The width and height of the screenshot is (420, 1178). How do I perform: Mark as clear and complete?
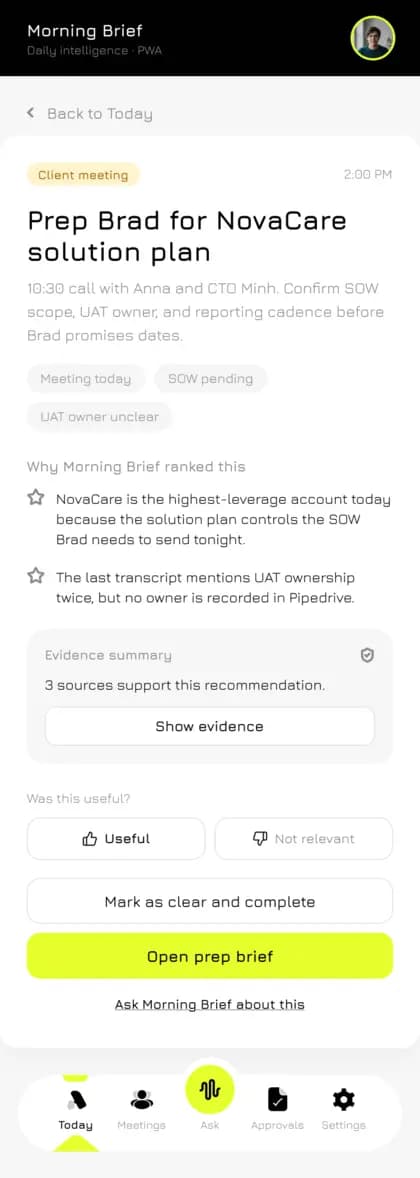[x=210, y=902]
